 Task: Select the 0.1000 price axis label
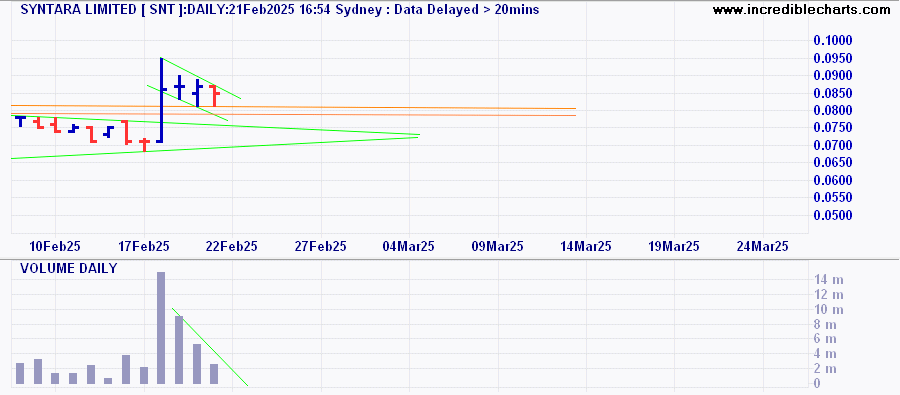coord(833,41)
